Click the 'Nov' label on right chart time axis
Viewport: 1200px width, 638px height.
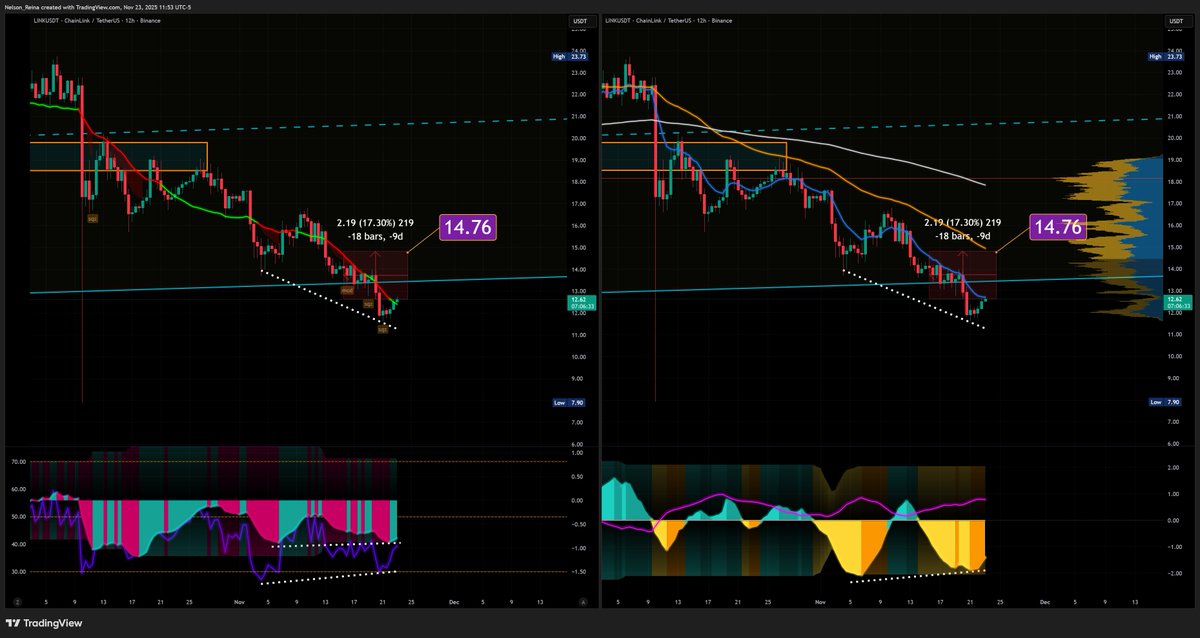tap(822, 603)
